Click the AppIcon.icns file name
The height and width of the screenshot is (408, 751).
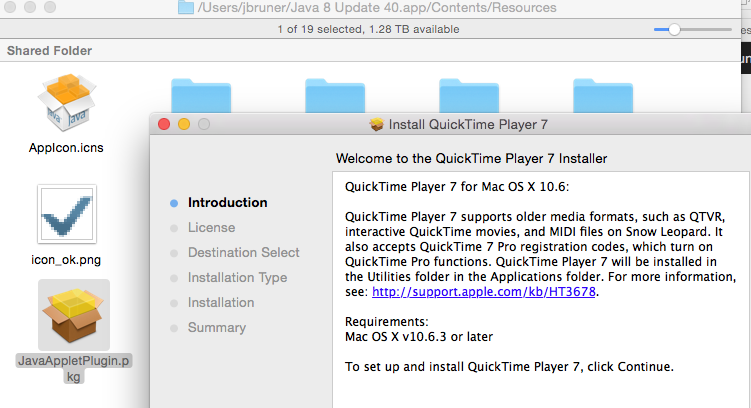pos(66,147)
